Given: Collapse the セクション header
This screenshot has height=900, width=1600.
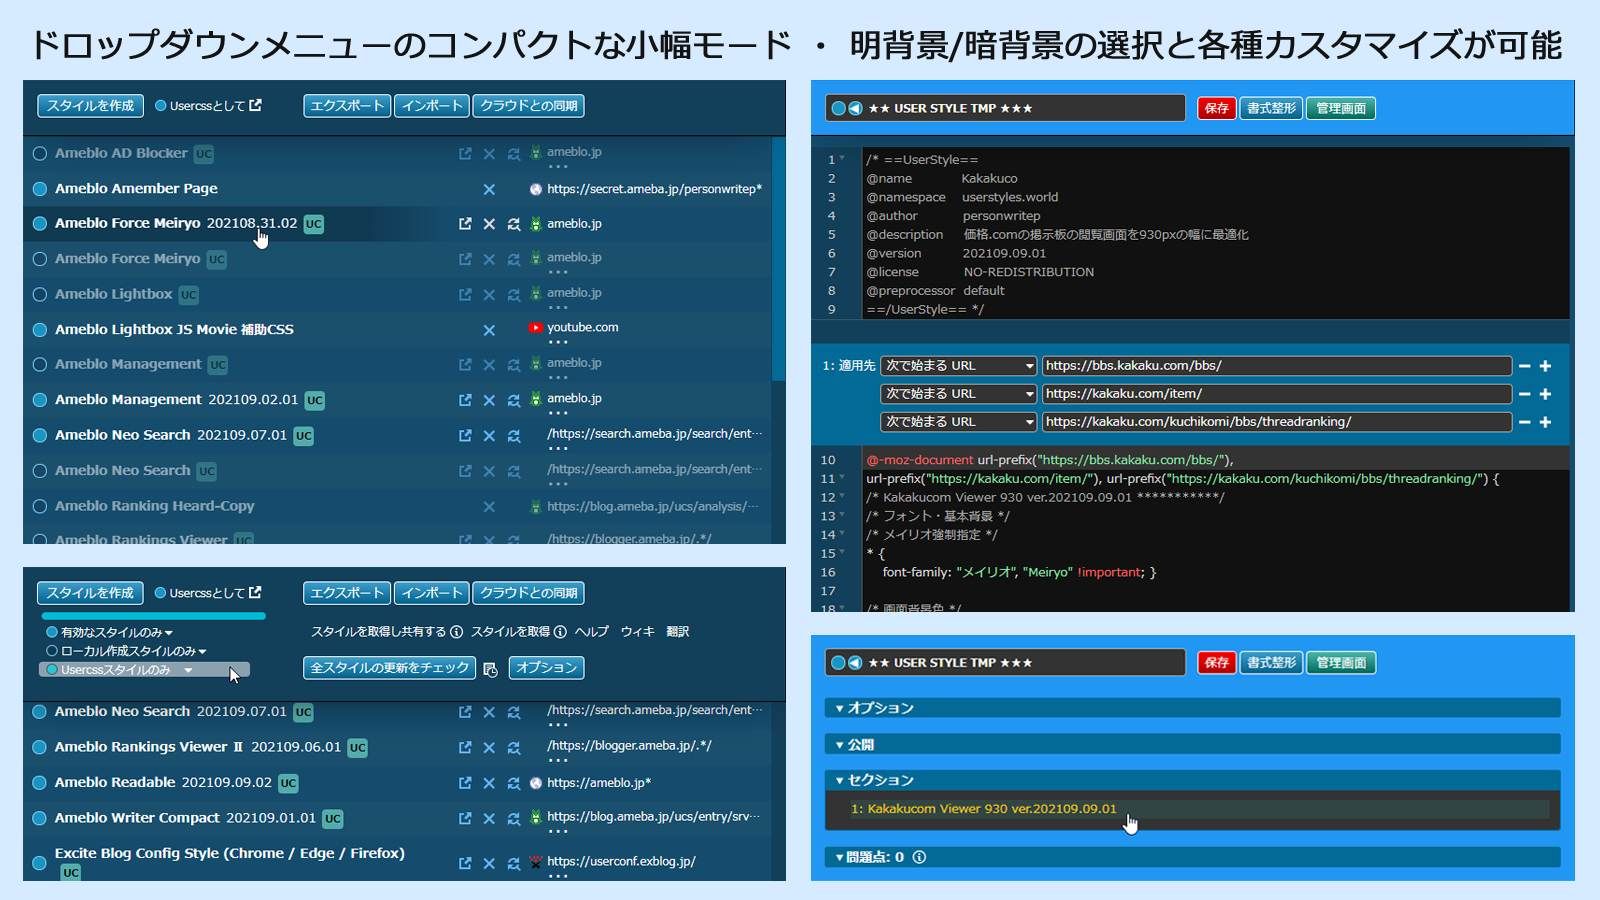Looking at the screenshot, I should (x=1193, y=780).
